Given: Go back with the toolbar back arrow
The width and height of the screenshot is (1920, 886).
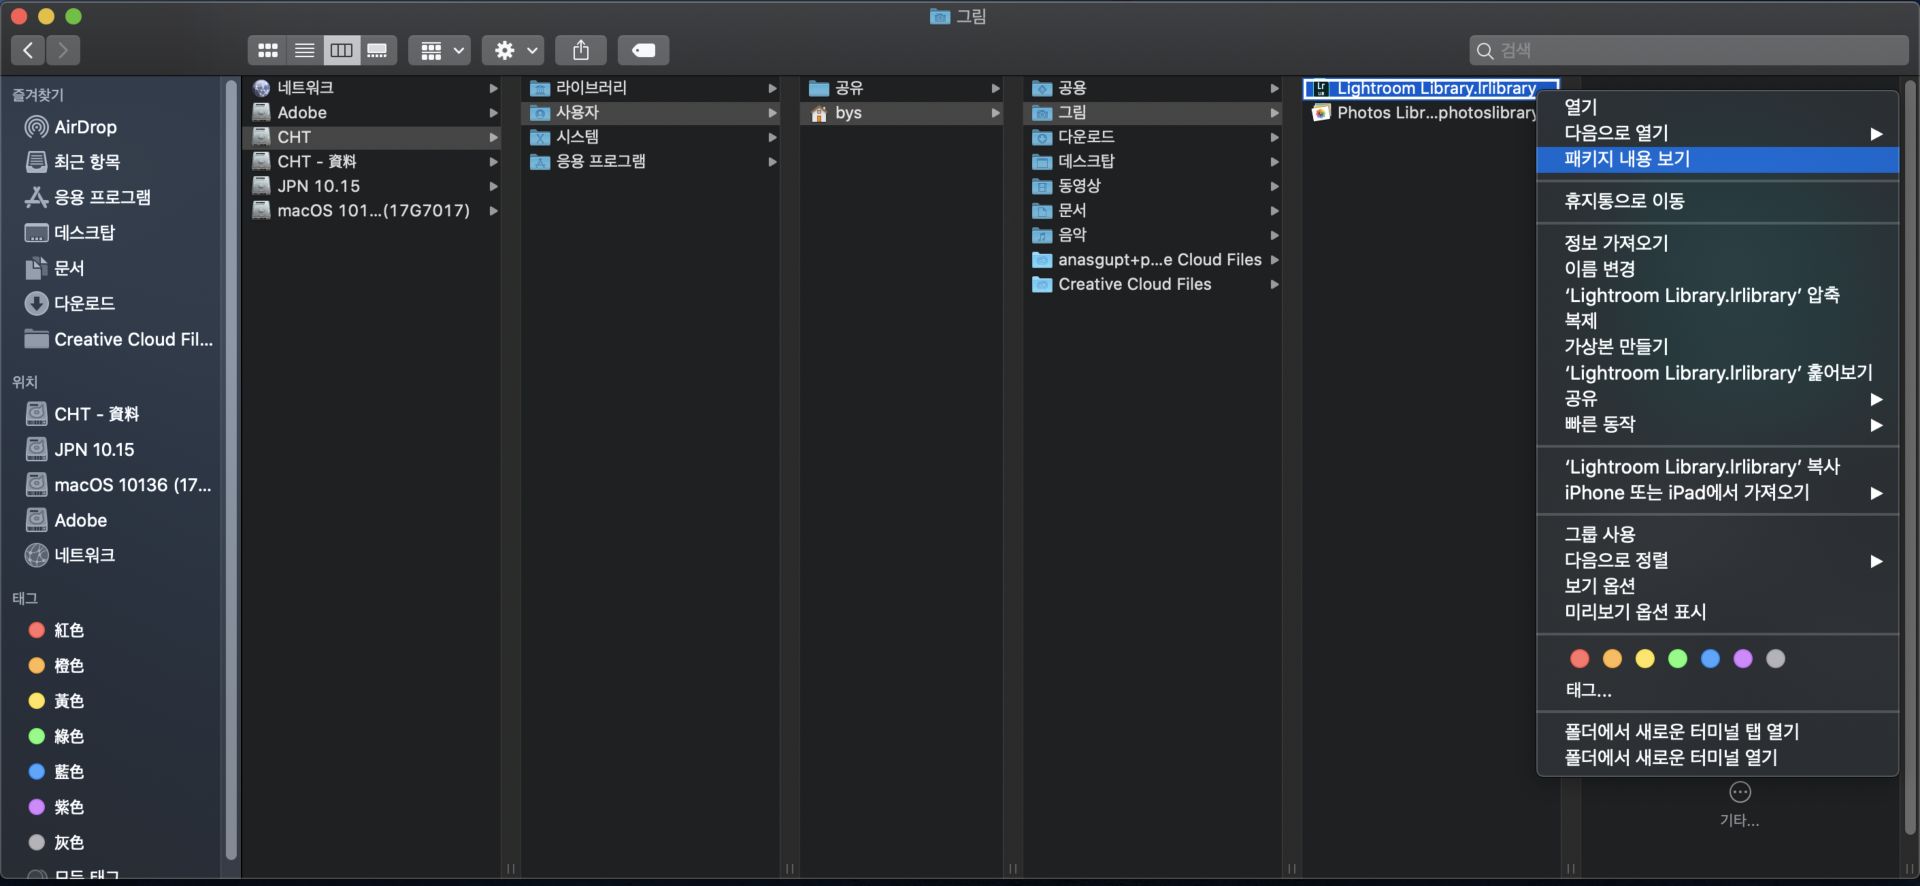Looking at the screenshot, I should [x=28, y=50].
